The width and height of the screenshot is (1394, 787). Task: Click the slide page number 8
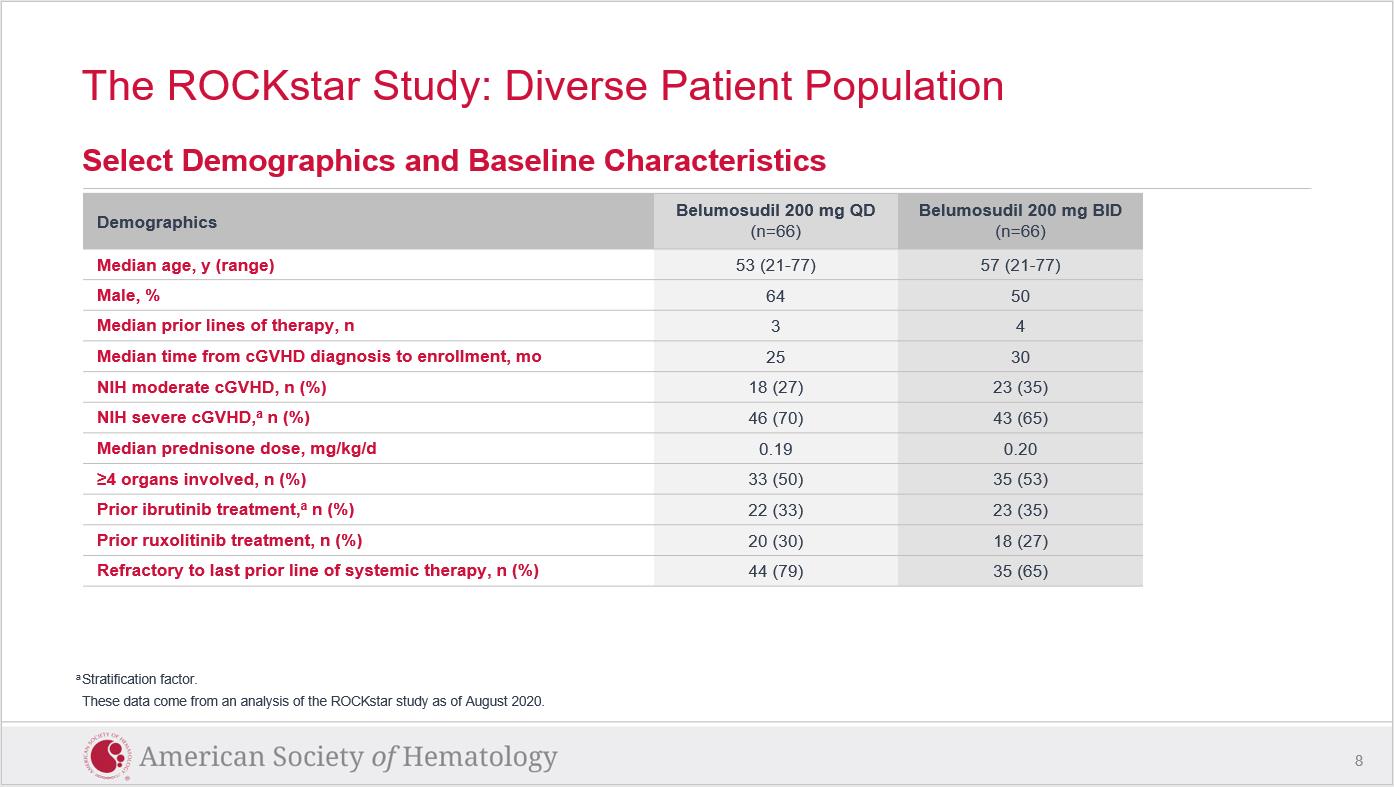tap(1359, 761)
